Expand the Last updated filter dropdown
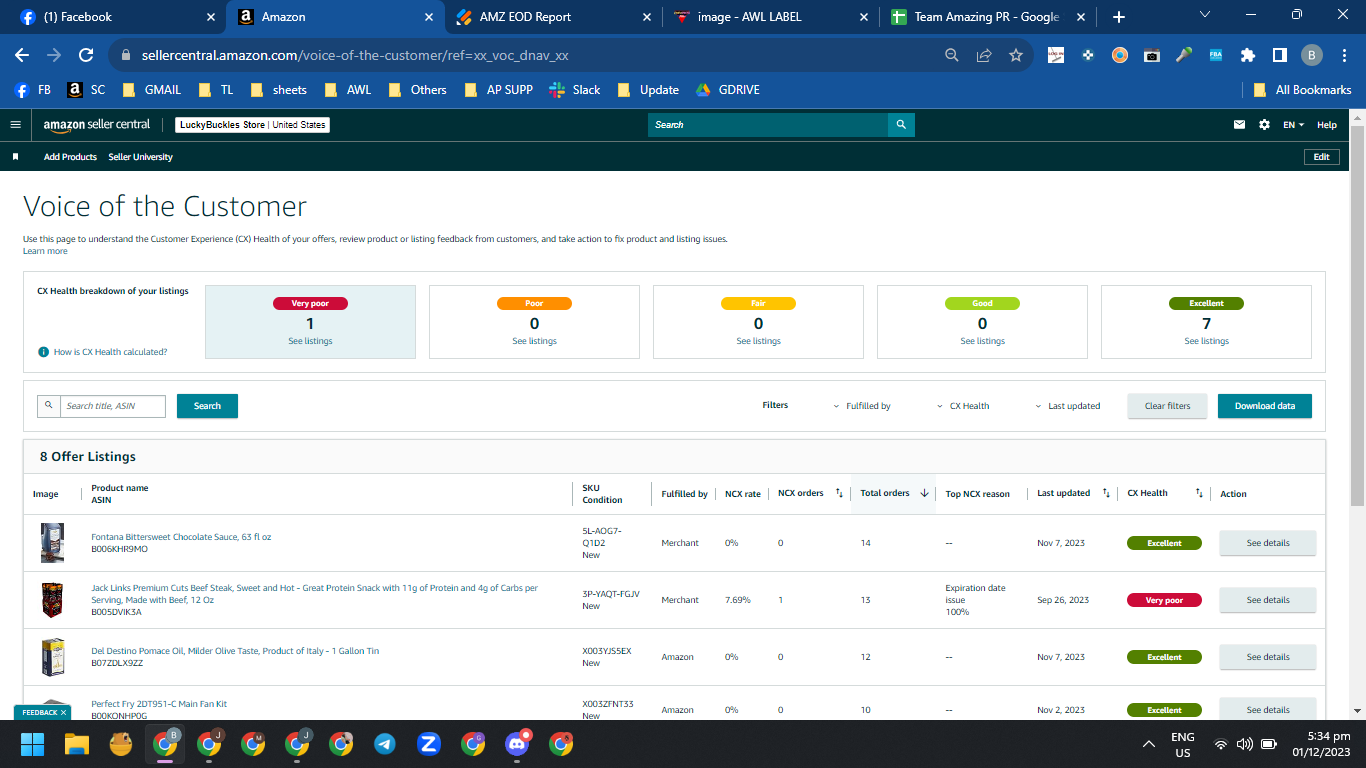The image size is (1366, 768). (1067, 406)
